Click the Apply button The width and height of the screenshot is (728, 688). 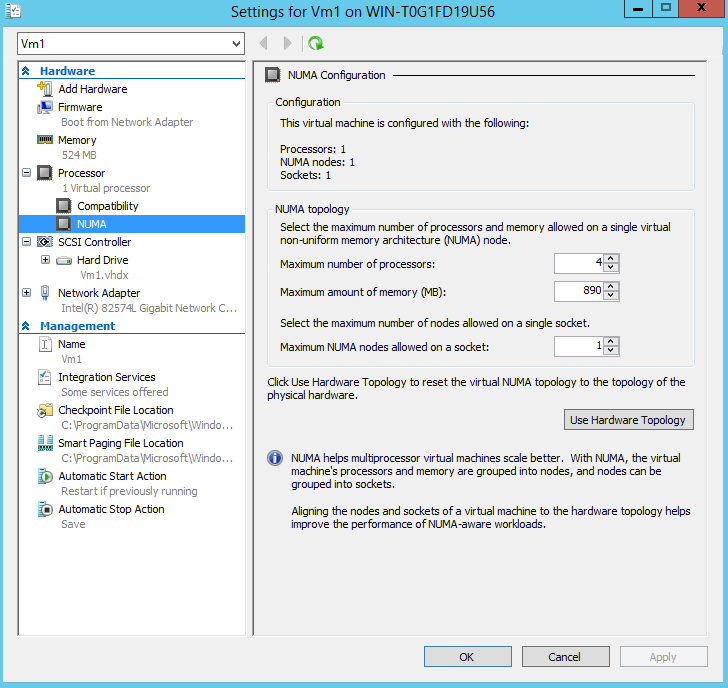point(663,656)
